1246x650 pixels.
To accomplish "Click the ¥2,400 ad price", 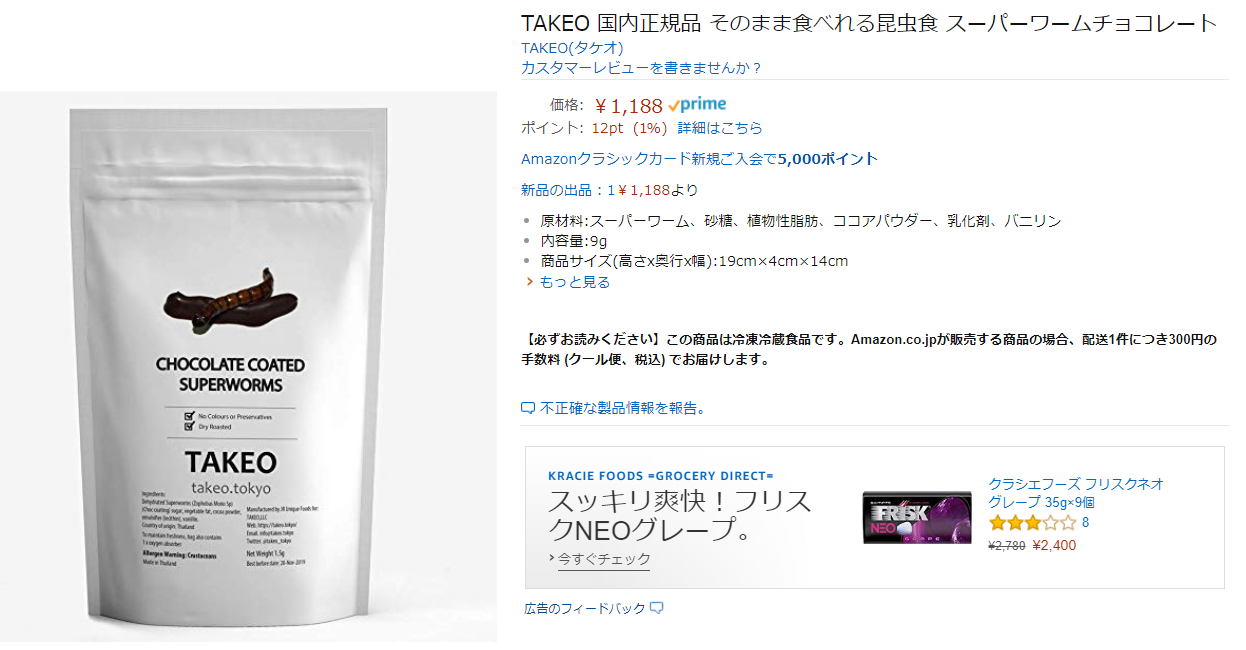I will [x=1054, y=546].
